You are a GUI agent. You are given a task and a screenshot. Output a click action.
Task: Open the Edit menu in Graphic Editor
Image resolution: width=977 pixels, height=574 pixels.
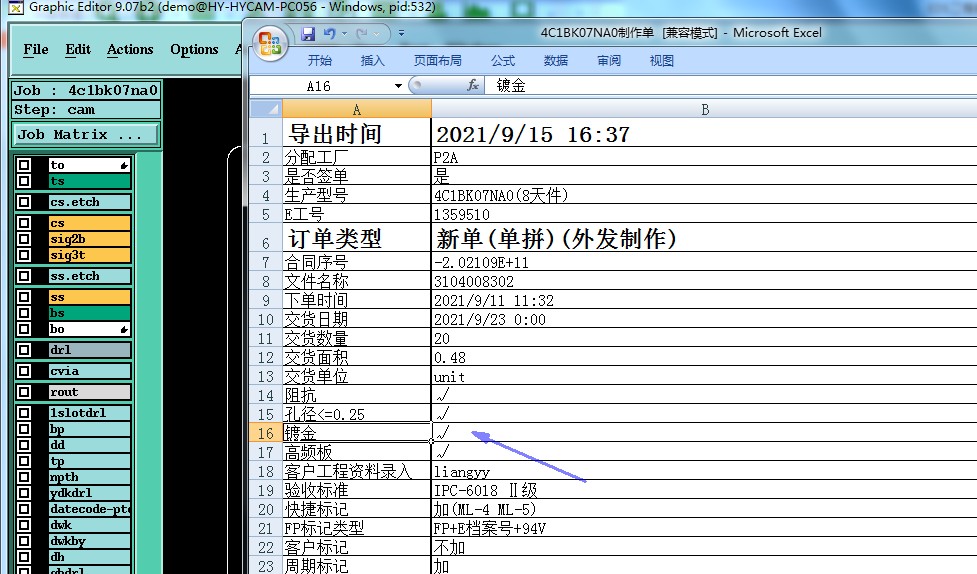coord(78,50)
